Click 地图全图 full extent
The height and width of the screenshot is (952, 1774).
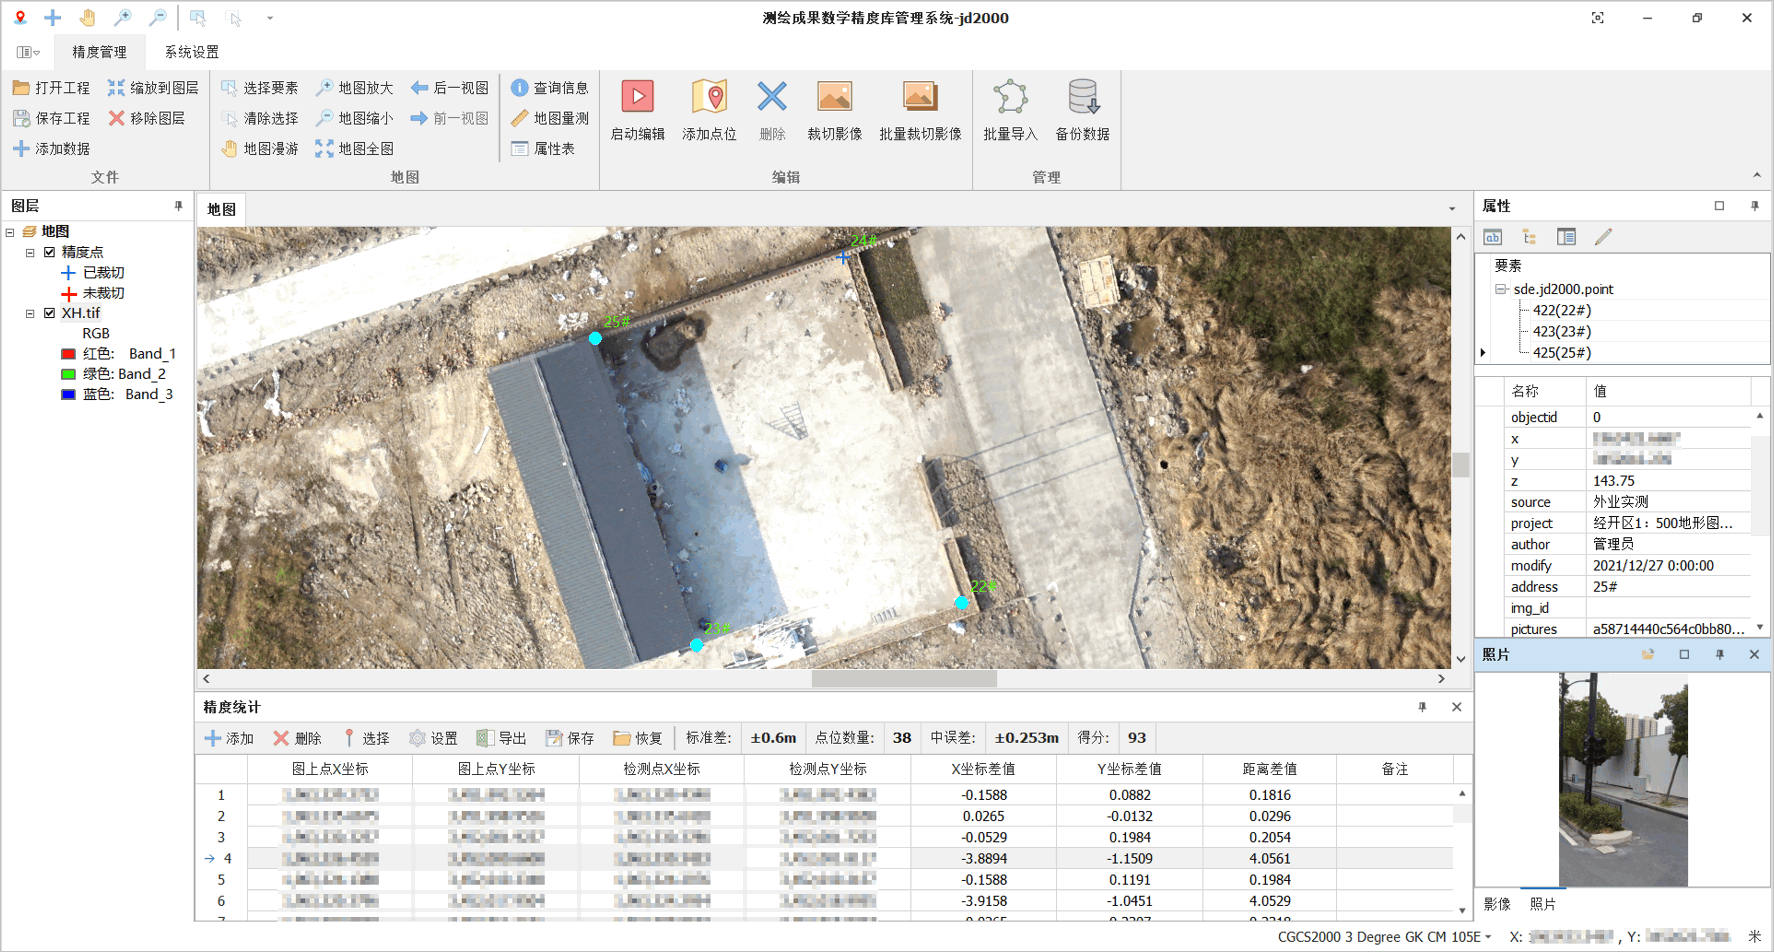[x=354, y=149]
